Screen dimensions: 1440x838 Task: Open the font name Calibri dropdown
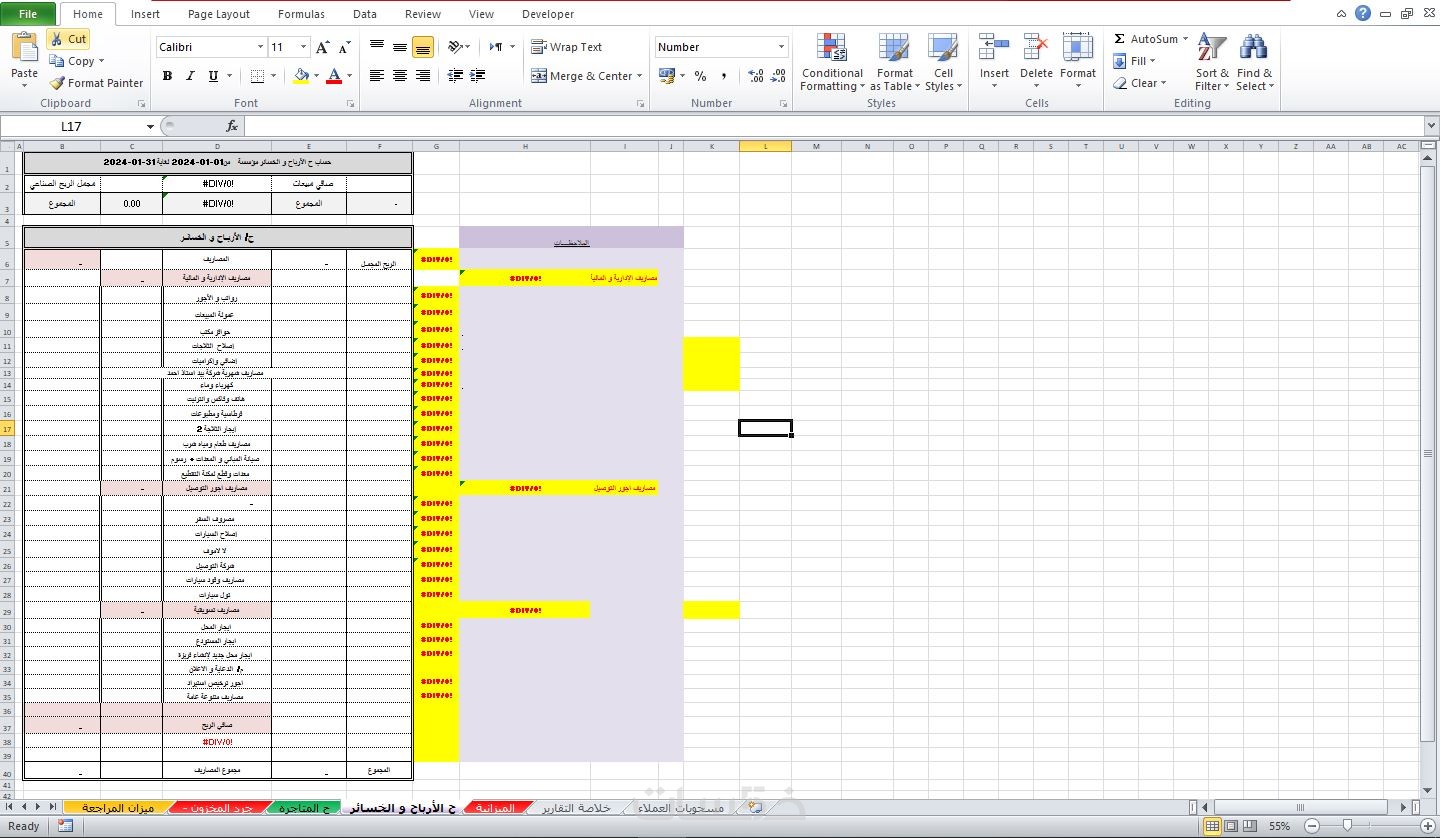click(260, 47)
